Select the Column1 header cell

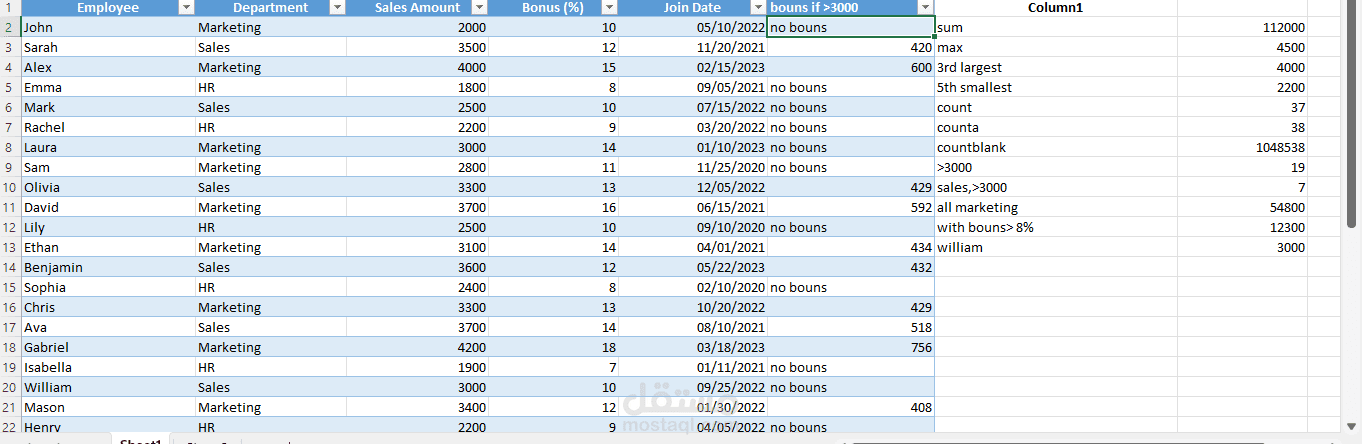[1056, 7]
